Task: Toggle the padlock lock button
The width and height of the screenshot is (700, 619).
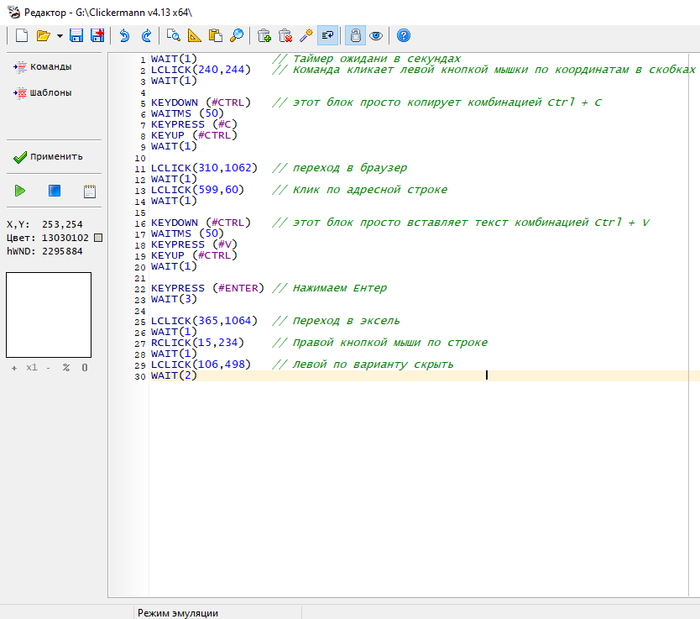Action: tap(354, 36)
